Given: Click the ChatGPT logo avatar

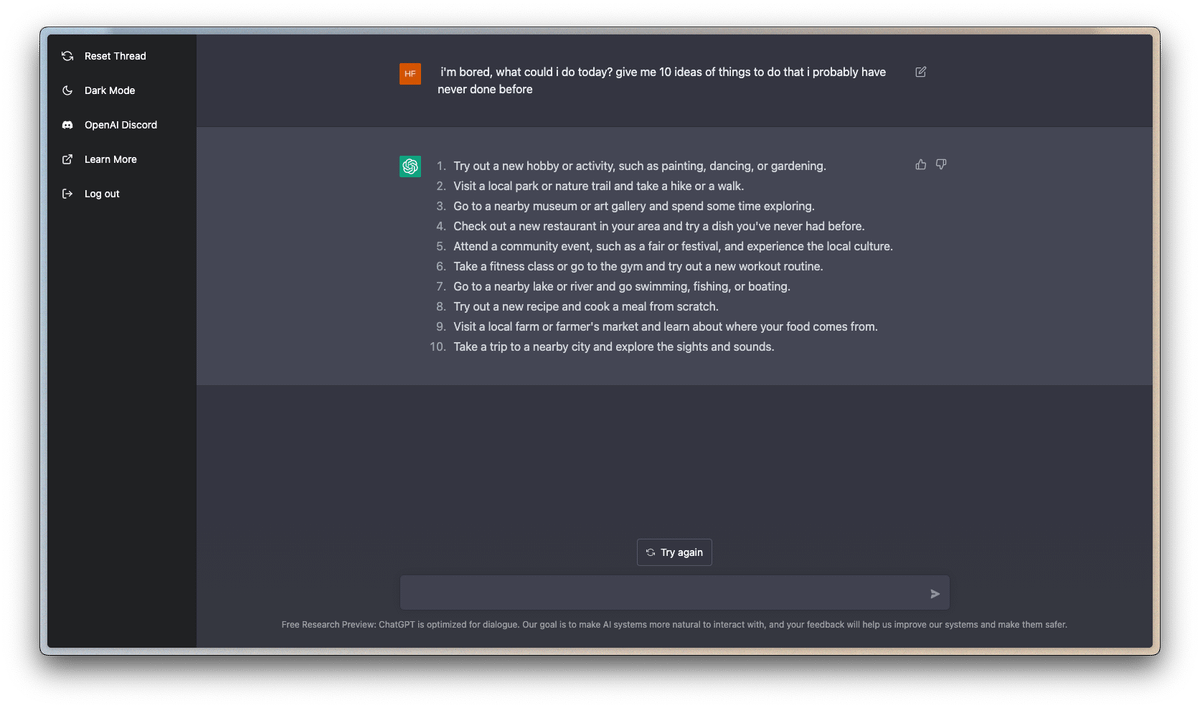Looking at the screenshot, I should click(x=410, y=167).
